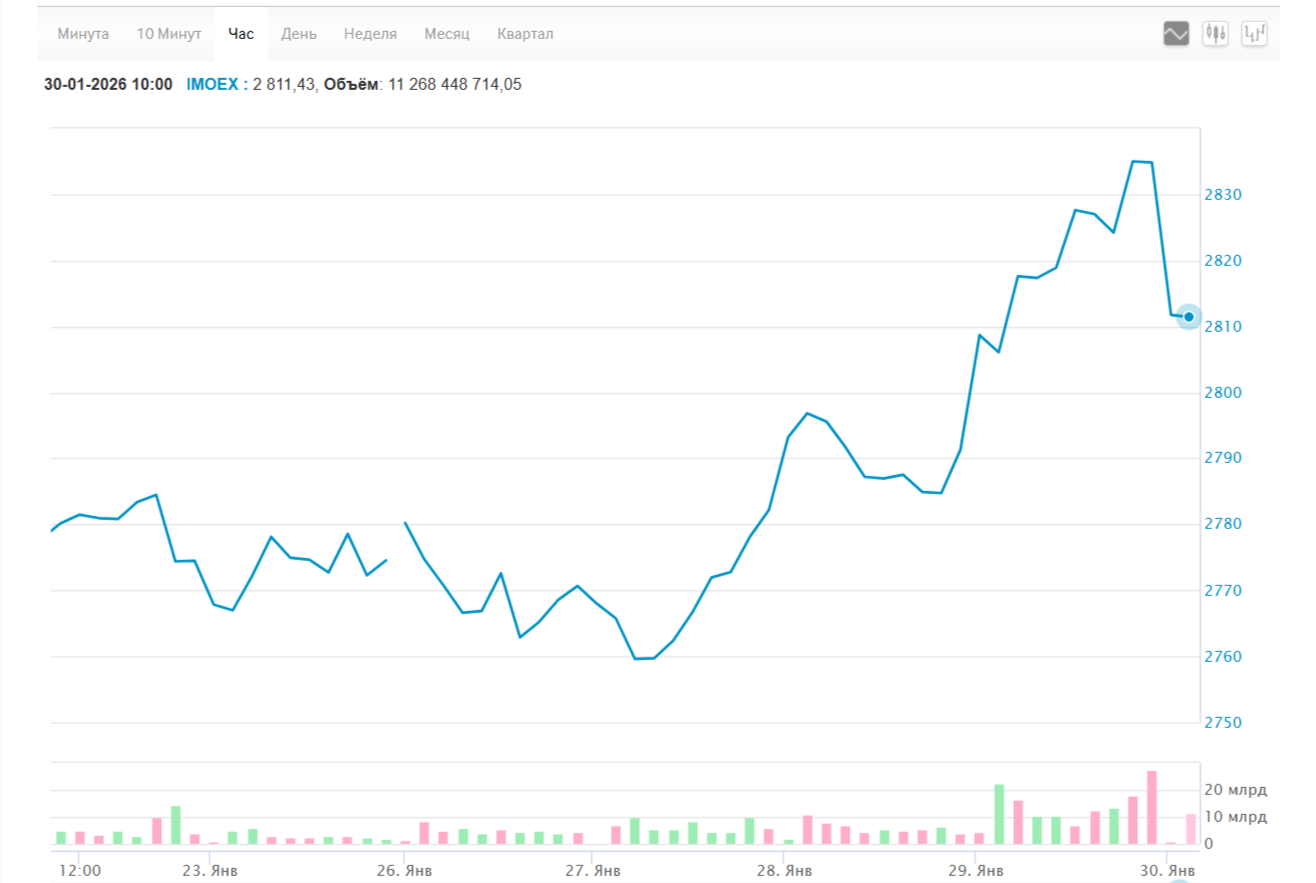Click the tallest green volume bar on 29 Янв
The height and width of the screenshot is (883, 1316).
(x=999, y=814)
